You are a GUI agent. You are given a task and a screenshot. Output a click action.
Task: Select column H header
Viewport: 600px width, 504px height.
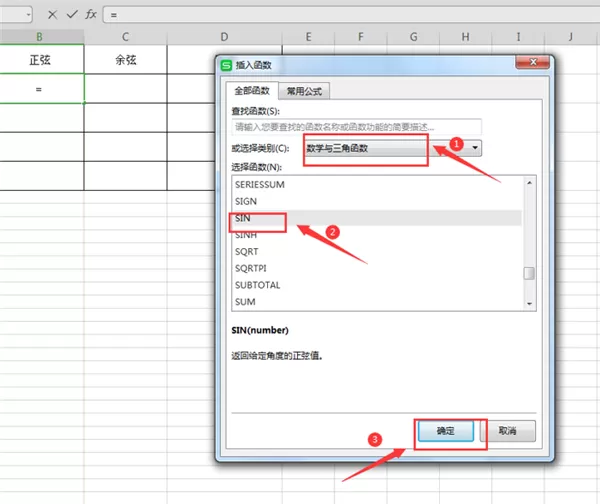click(466, 37)
